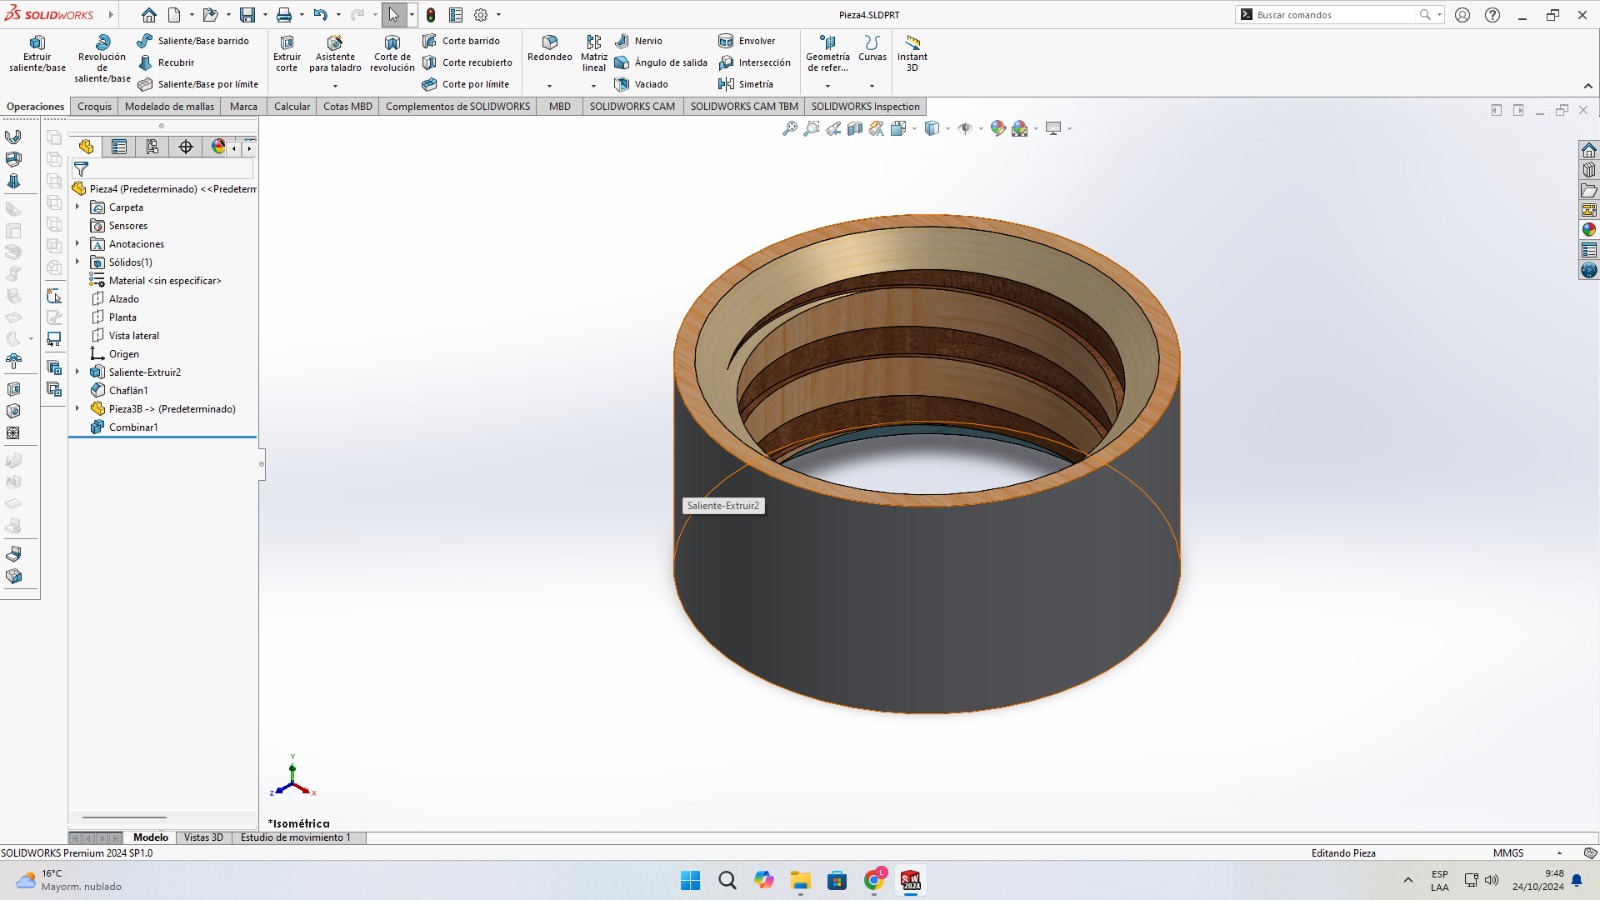1600x900 pixels.
Task: Click the Extruir saliente/base tool
Action: (37, 54)
